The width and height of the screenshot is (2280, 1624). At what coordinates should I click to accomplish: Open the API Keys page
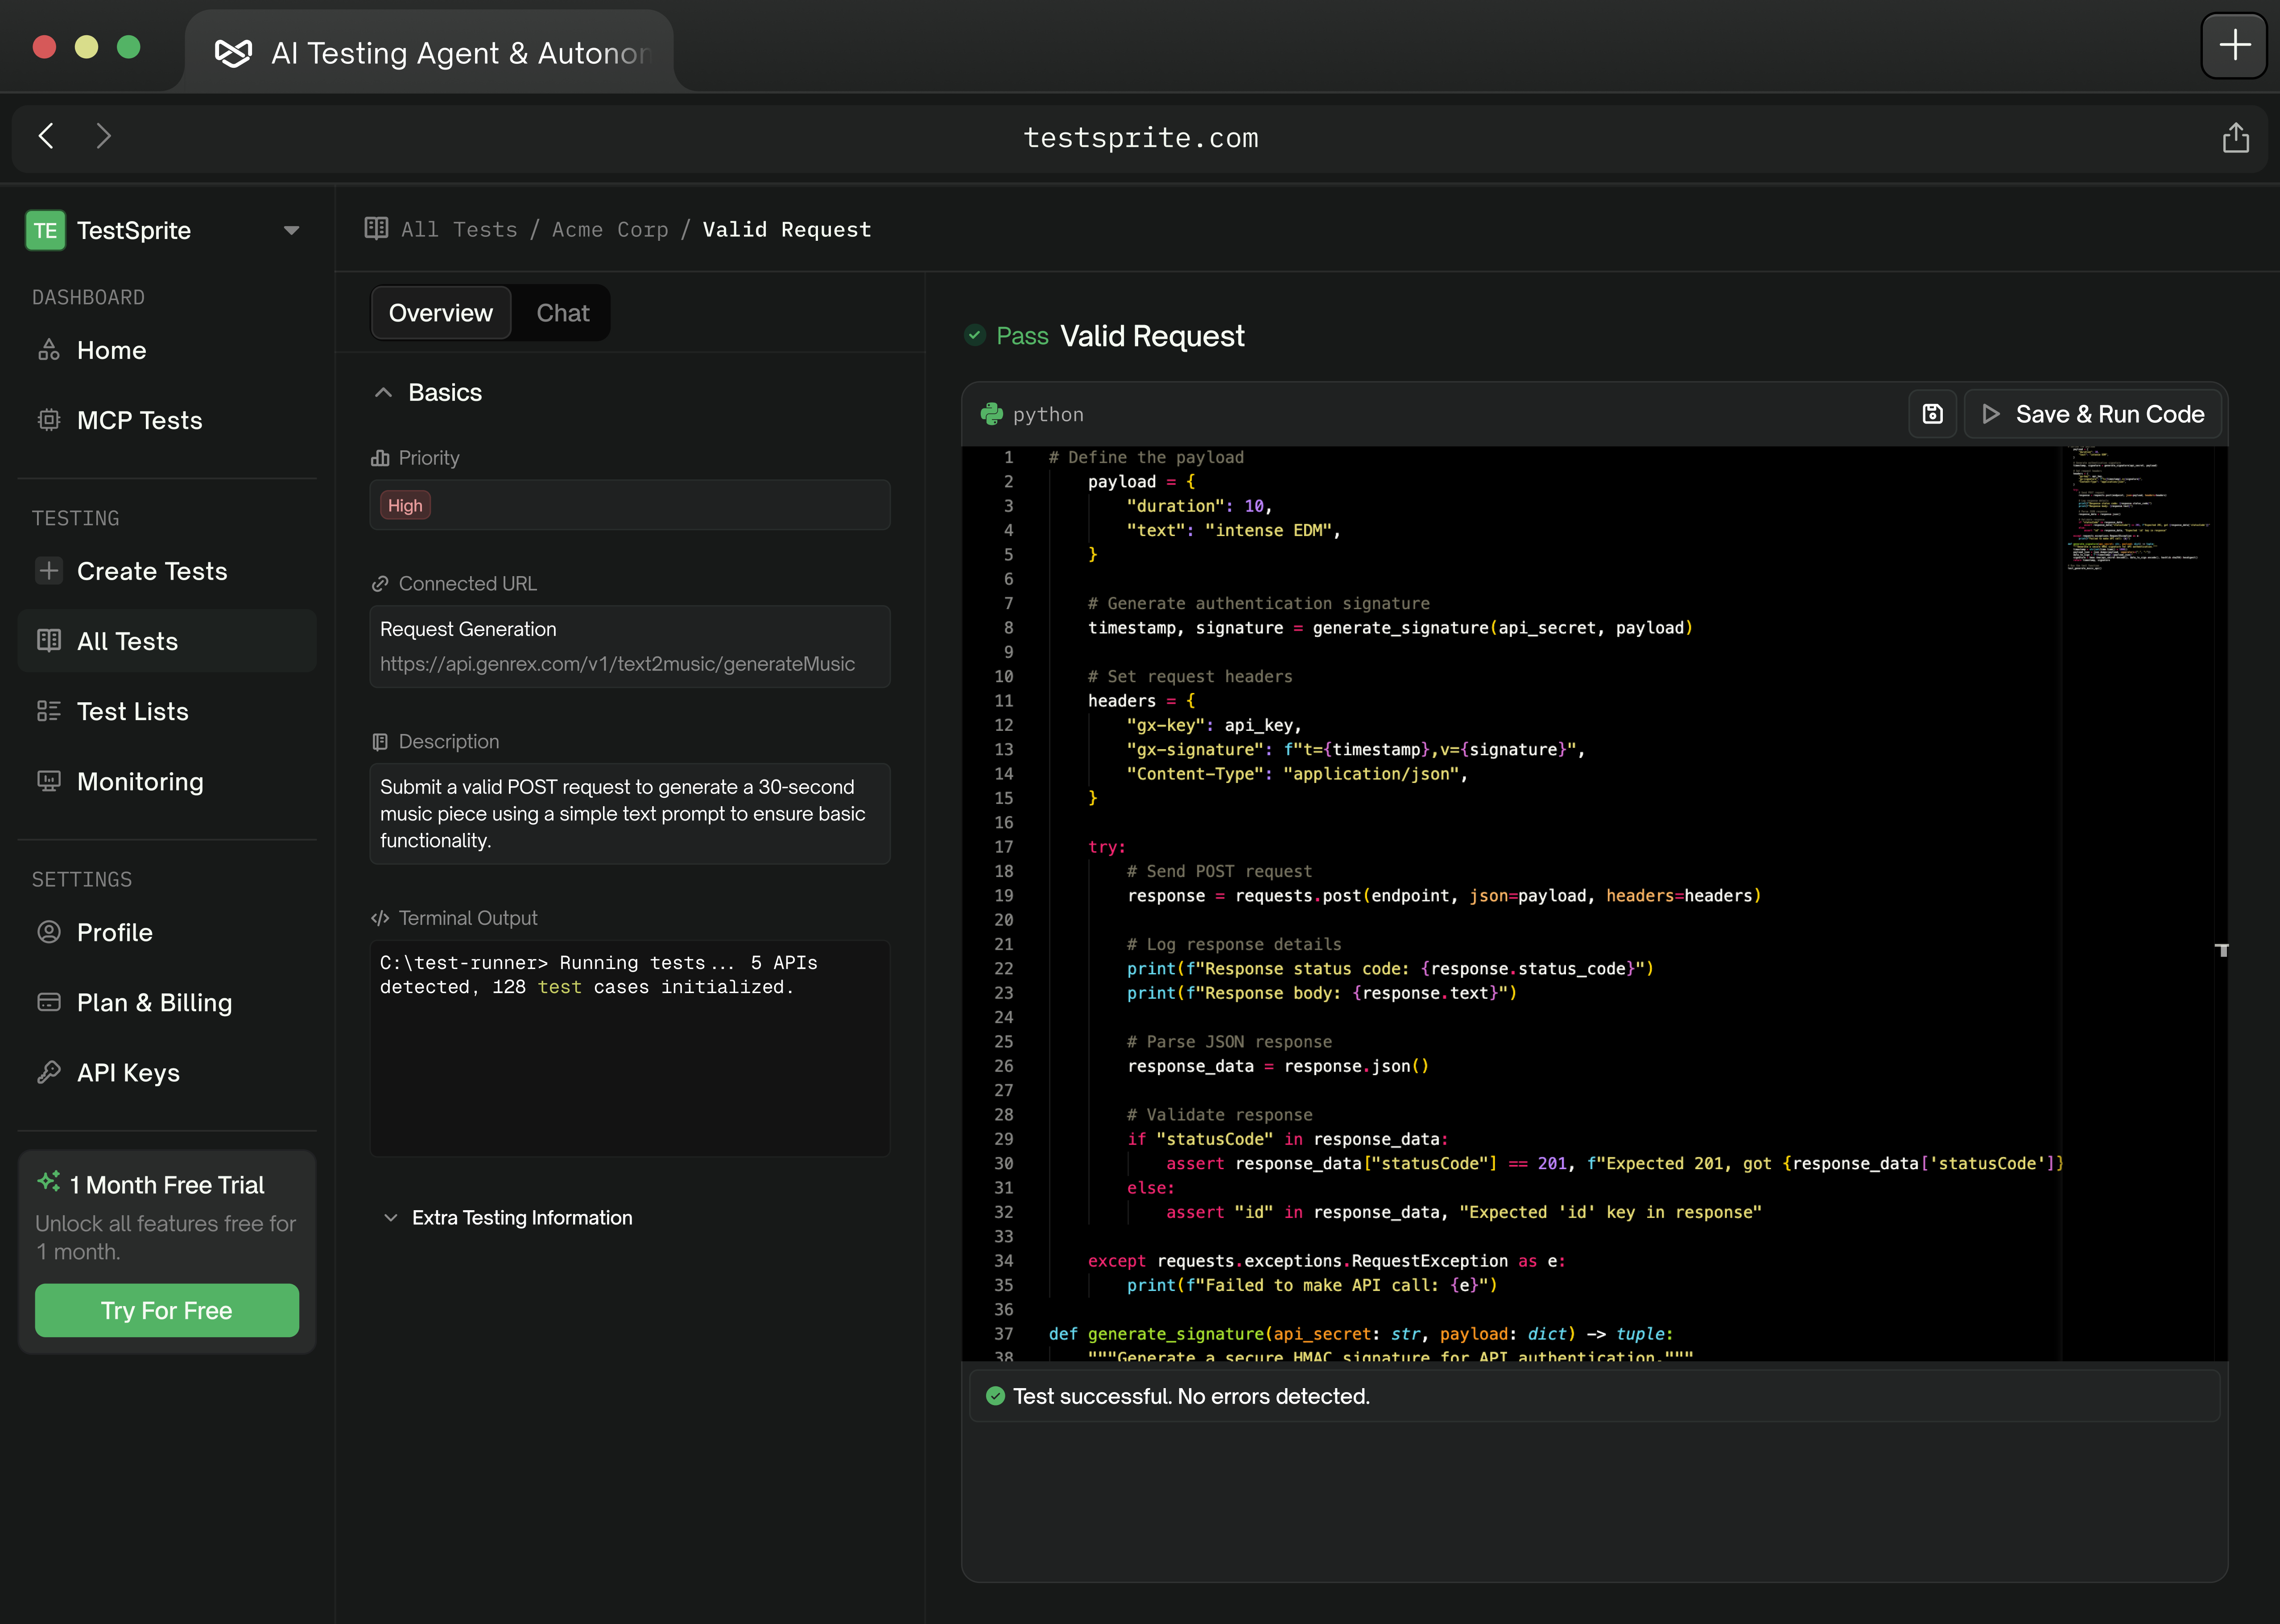point(167,1073)
